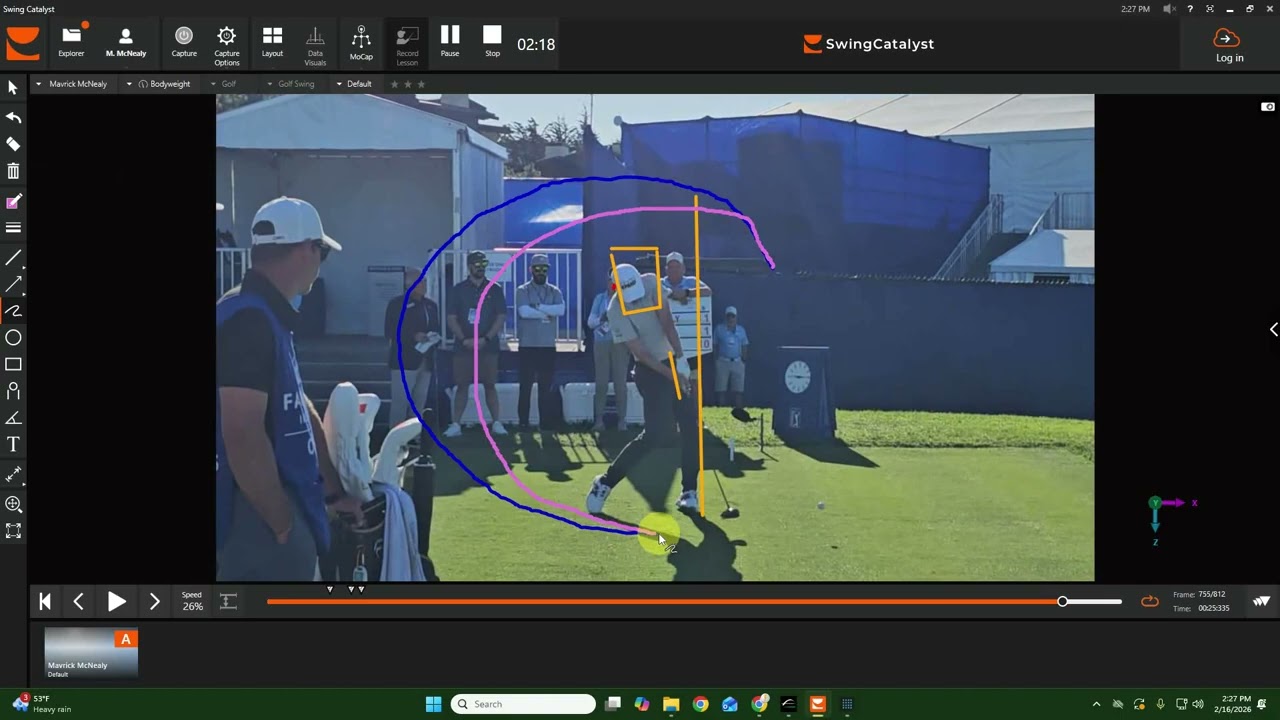The height and width of the screenshot is (720, 1280).
Task: Pick the angle measurement tool
Action: tap(13, 418)
